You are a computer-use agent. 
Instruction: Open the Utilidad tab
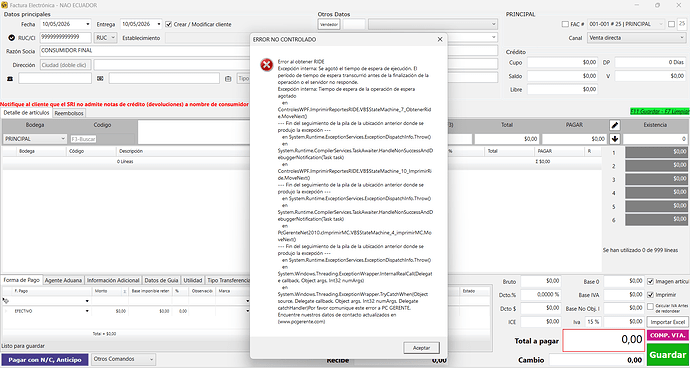[193, 280]
